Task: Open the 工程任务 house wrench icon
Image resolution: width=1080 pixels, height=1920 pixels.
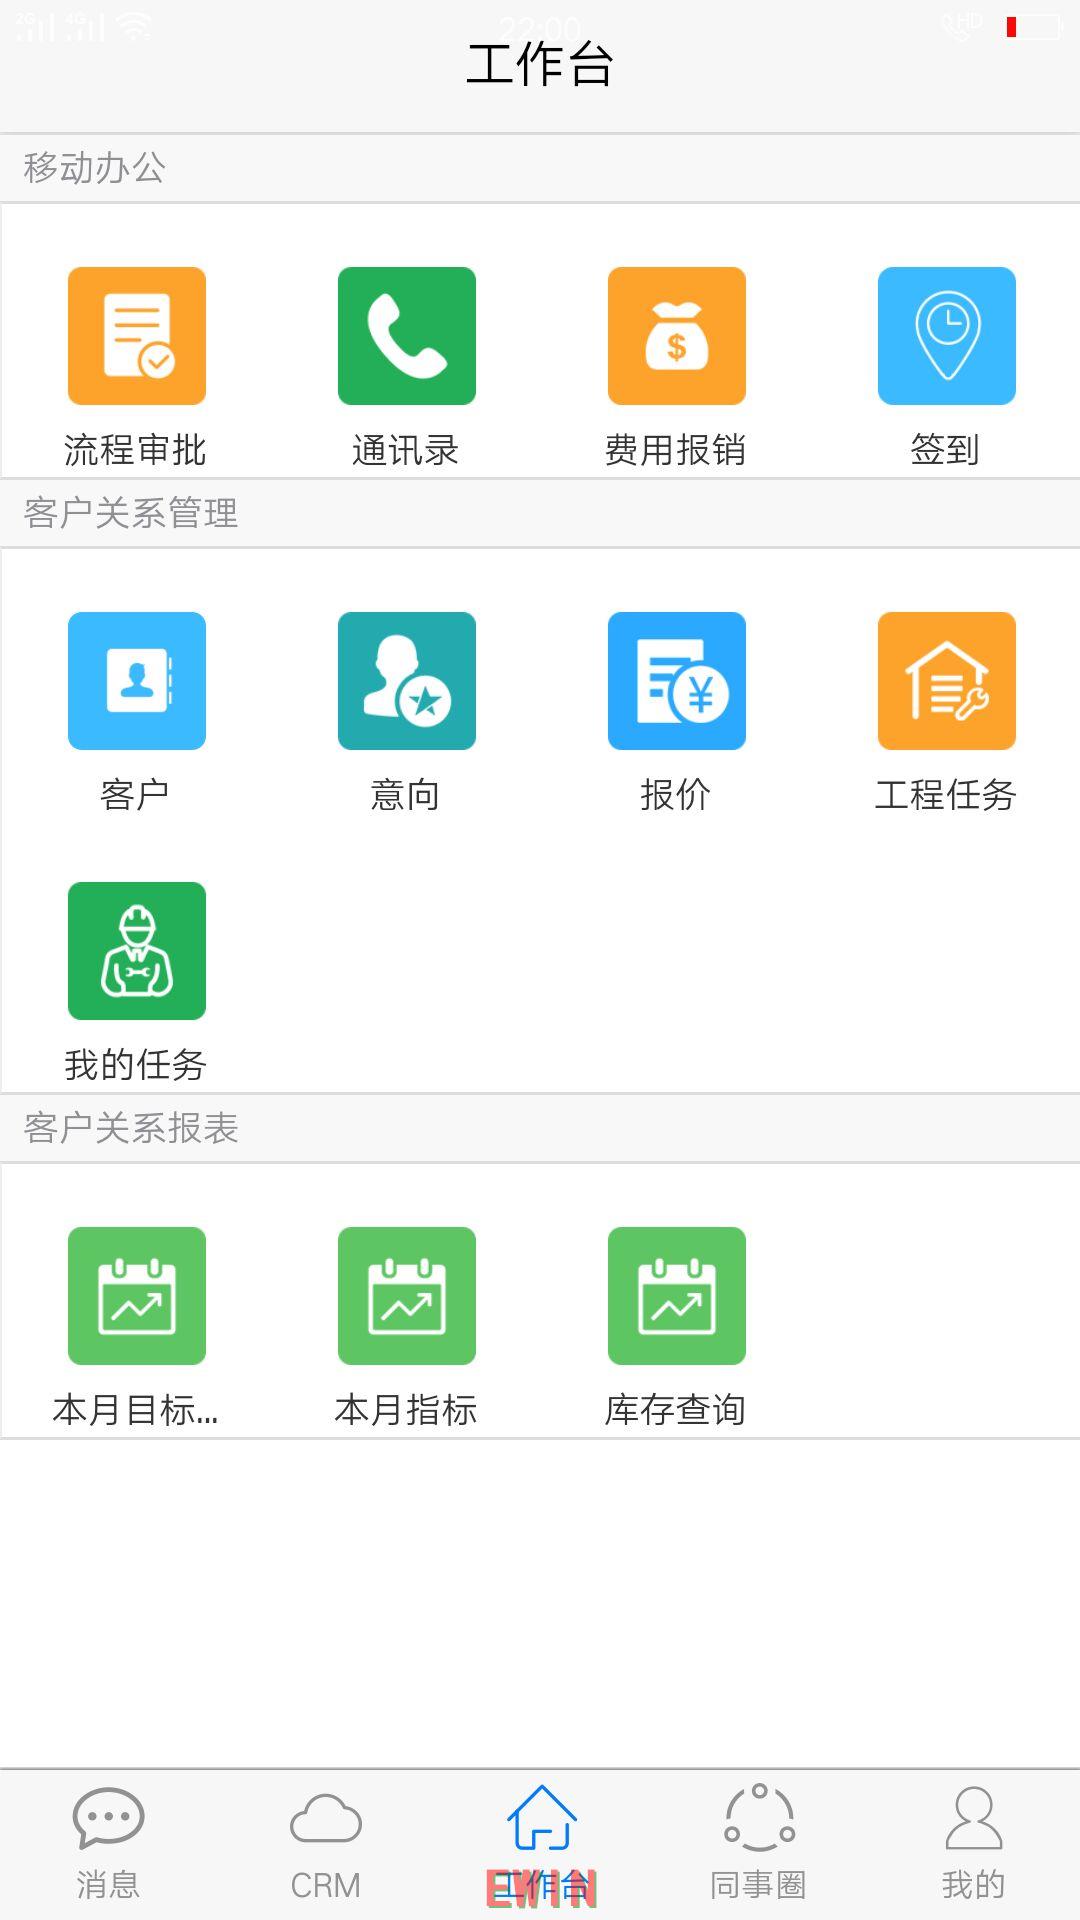Action: click(x=947, y=681)
